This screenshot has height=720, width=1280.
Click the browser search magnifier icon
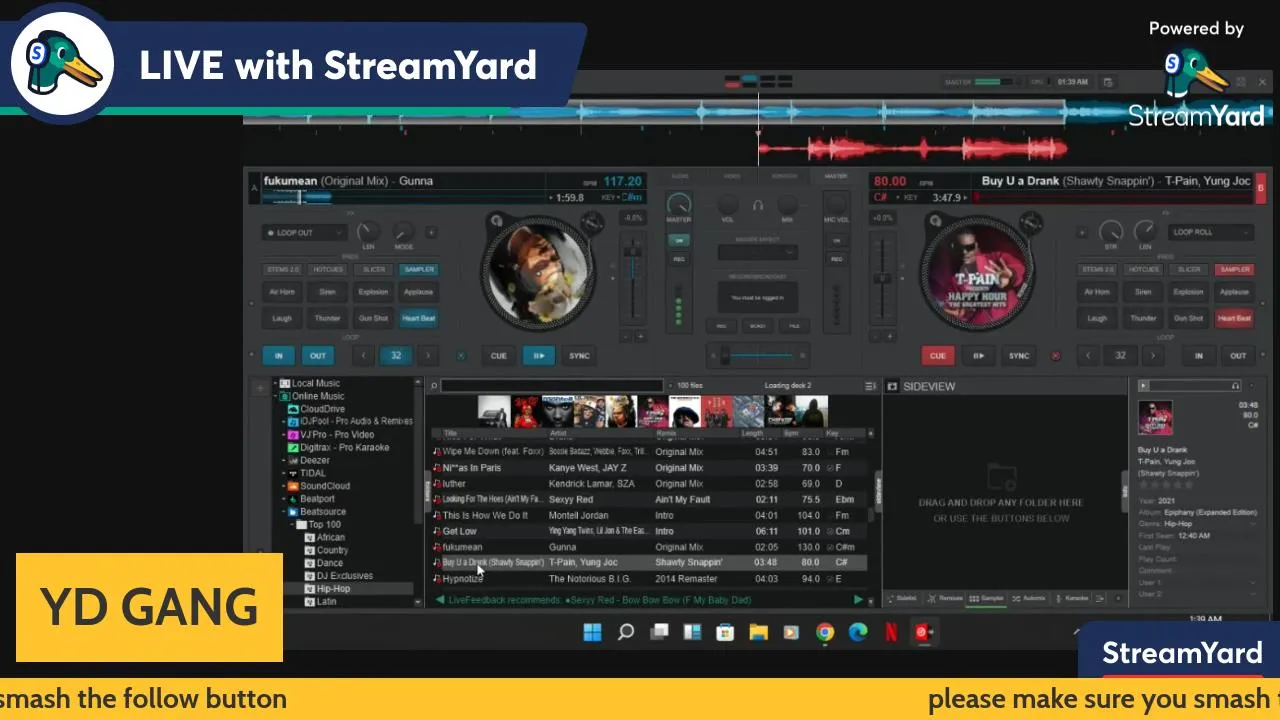point(434,385)
